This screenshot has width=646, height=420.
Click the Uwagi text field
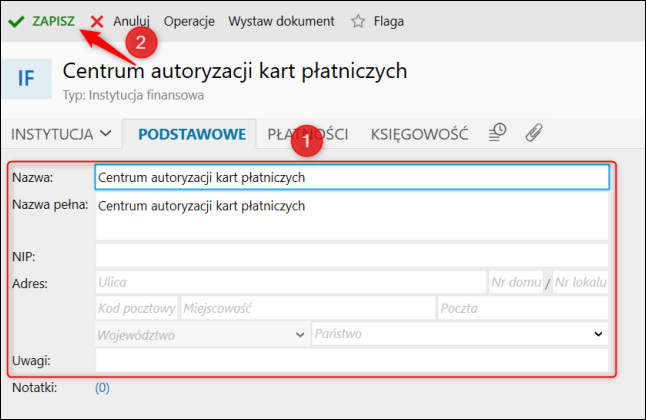click(x=352, y=360)
